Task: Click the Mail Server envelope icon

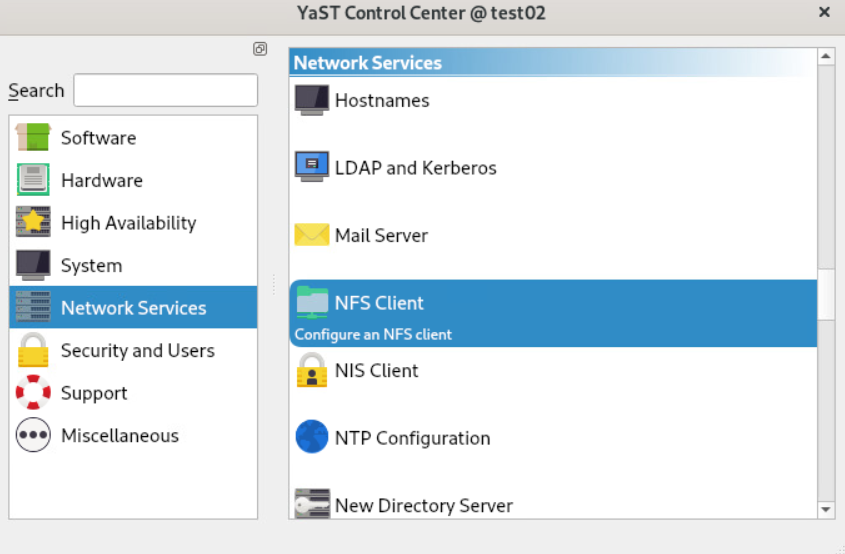Action: 312,235
